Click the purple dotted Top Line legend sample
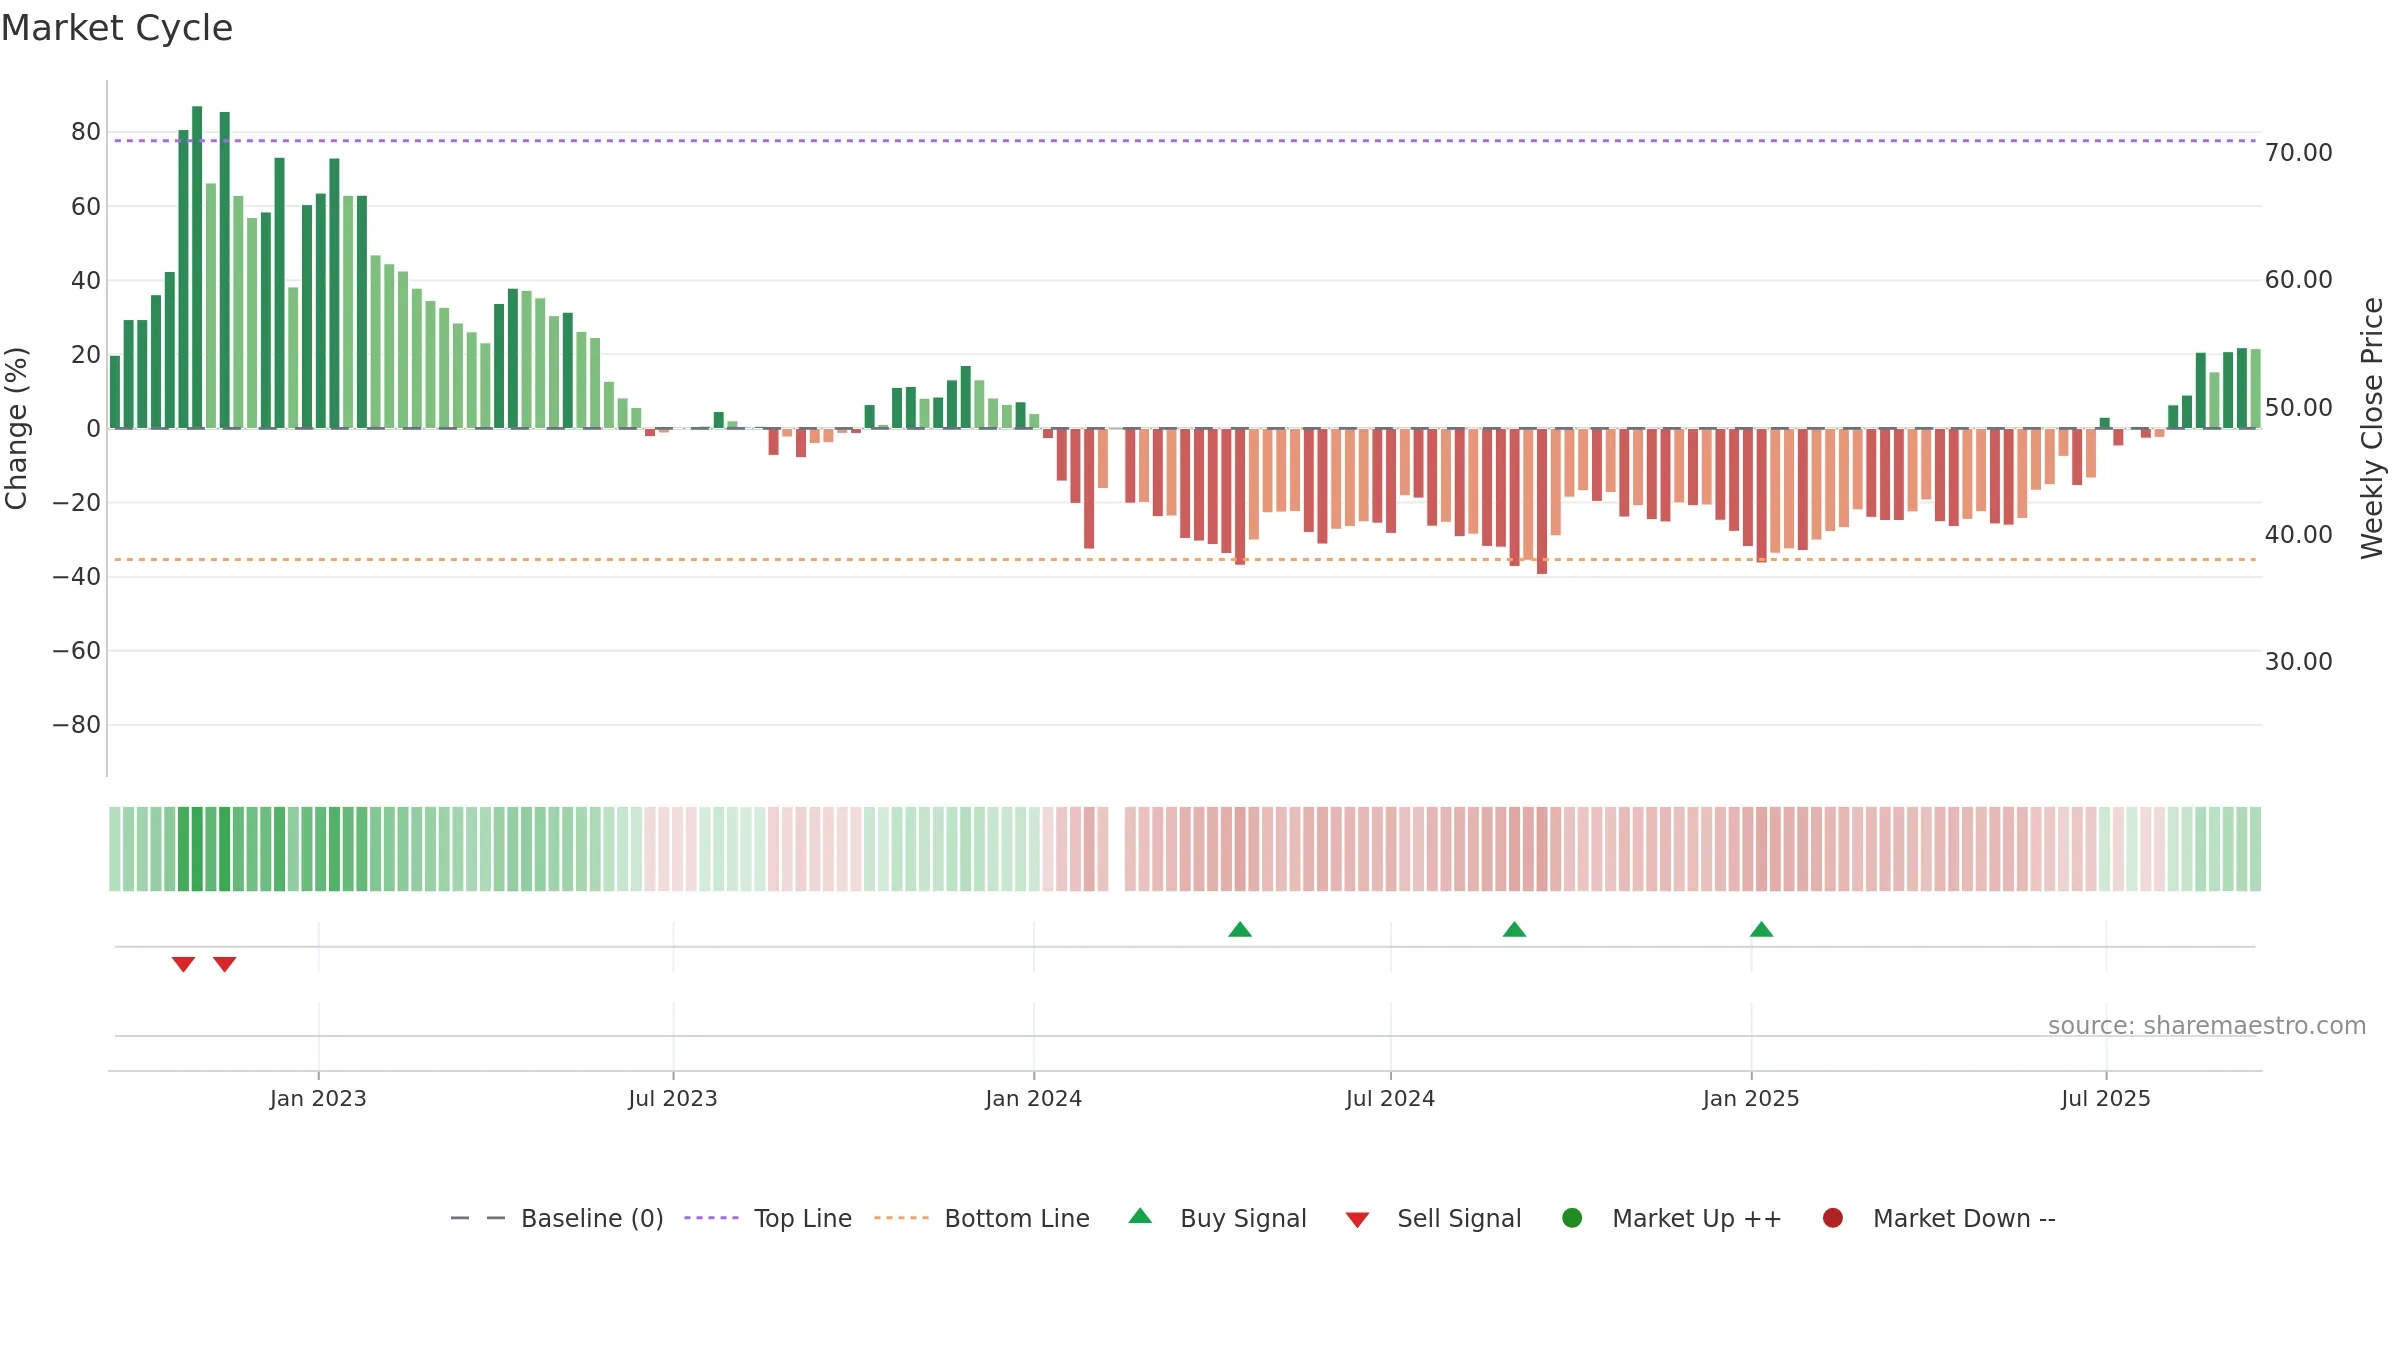The width and height of the screenshot is (2400, 1350). [x=711, y=1218]
